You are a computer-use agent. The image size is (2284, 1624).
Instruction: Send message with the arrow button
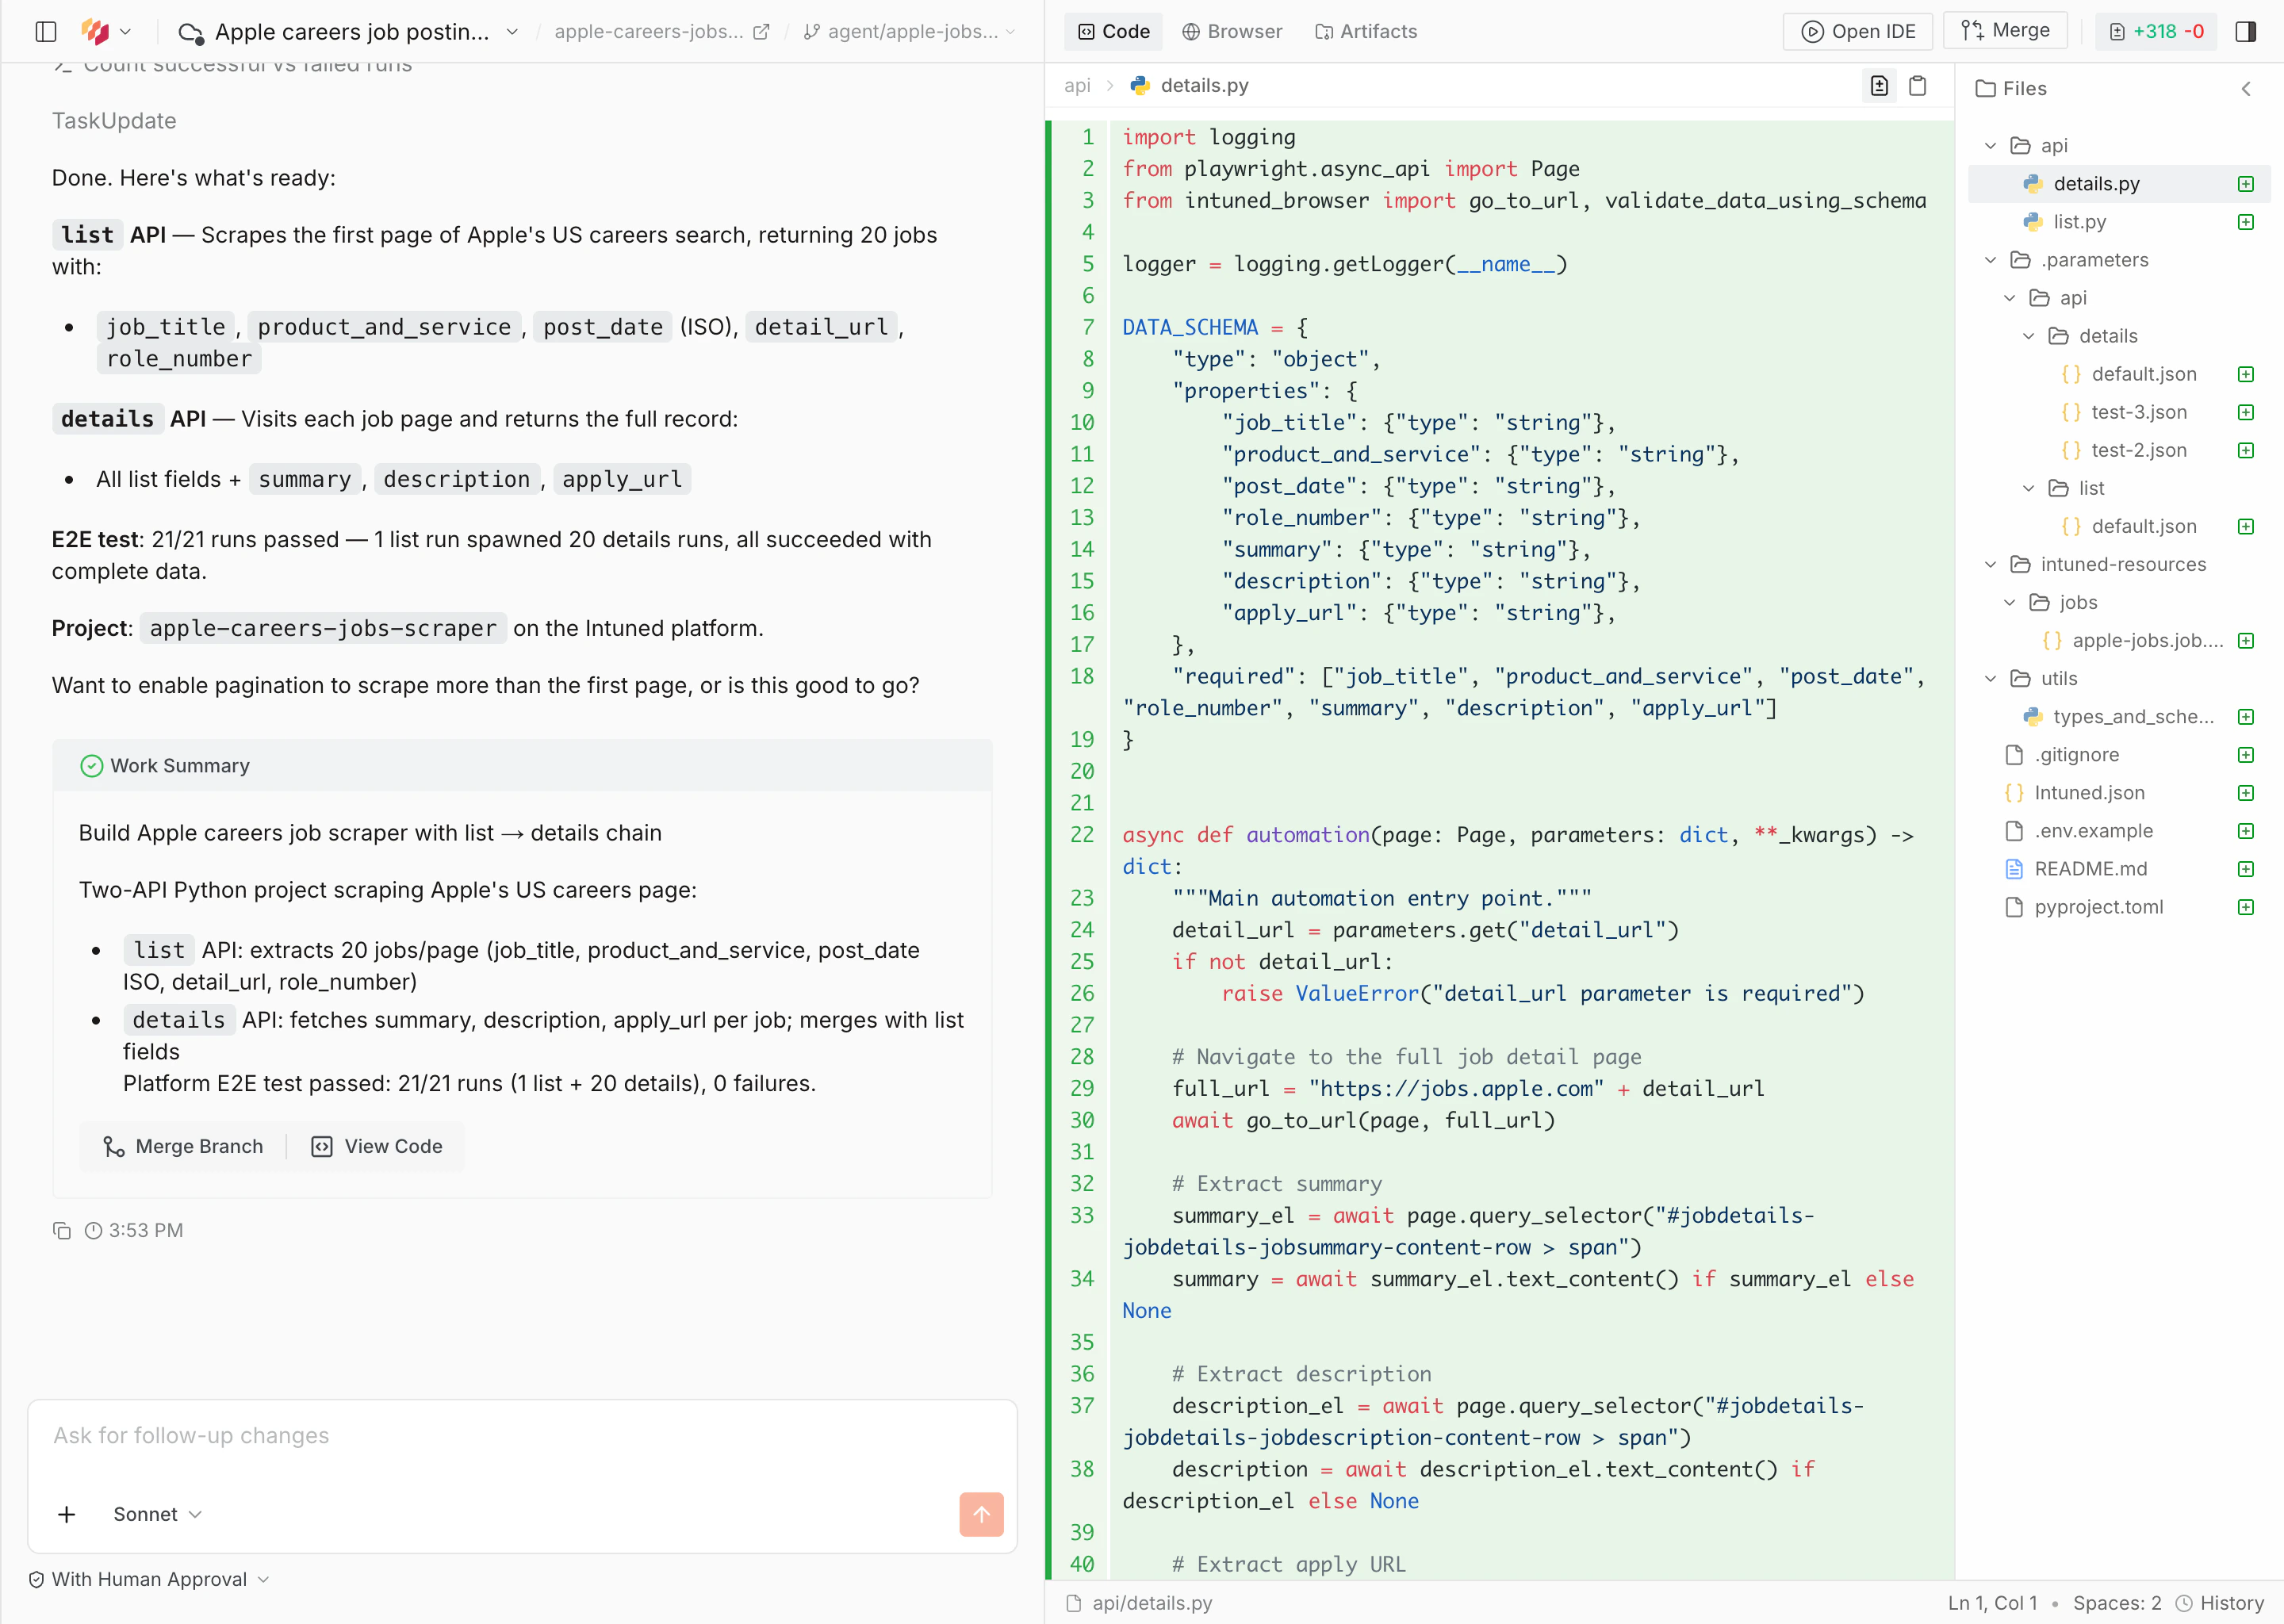pos(981,1514)
